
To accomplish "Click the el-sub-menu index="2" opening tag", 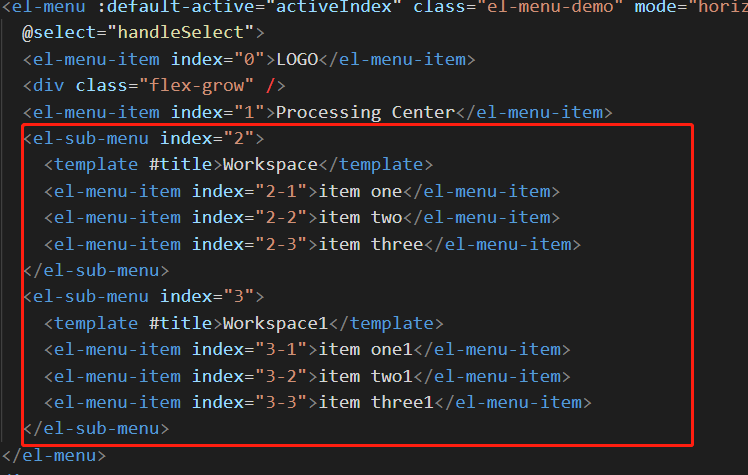I will pyautogui.click(x=144, y=138).
